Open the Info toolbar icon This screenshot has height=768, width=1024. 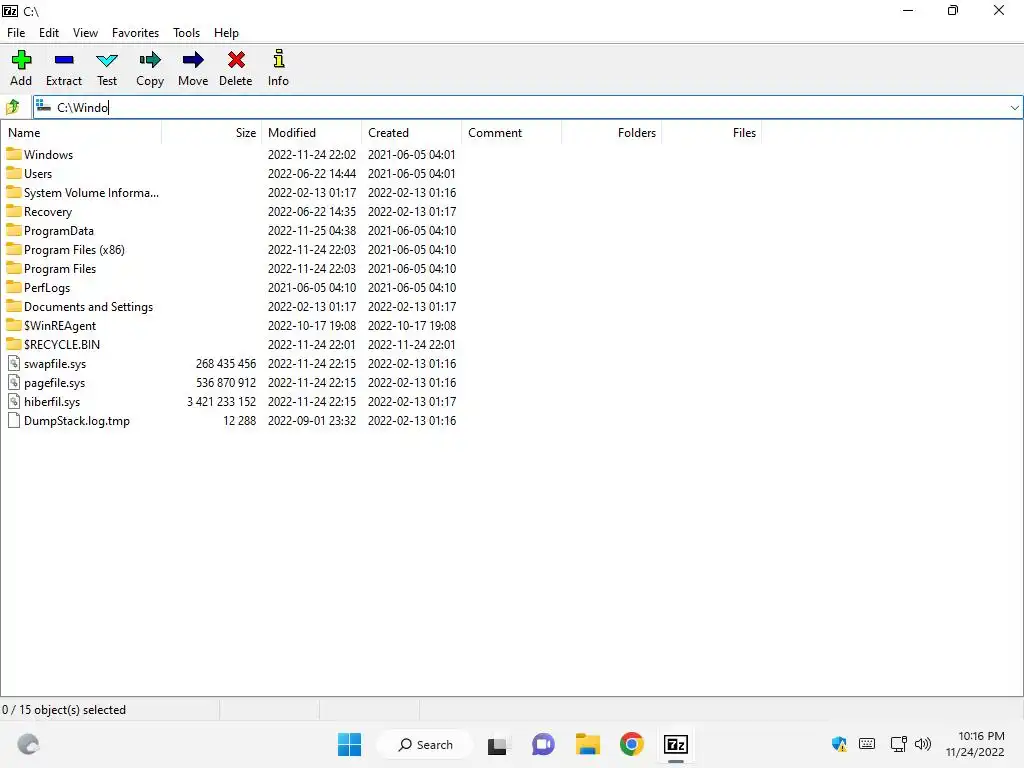278,59
